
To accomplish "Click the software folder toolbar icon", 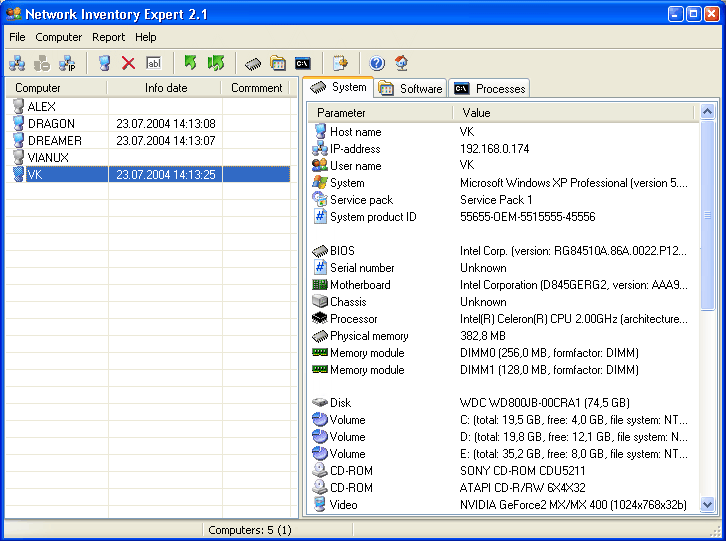I will pyautogui.click(x=278, y=63).
